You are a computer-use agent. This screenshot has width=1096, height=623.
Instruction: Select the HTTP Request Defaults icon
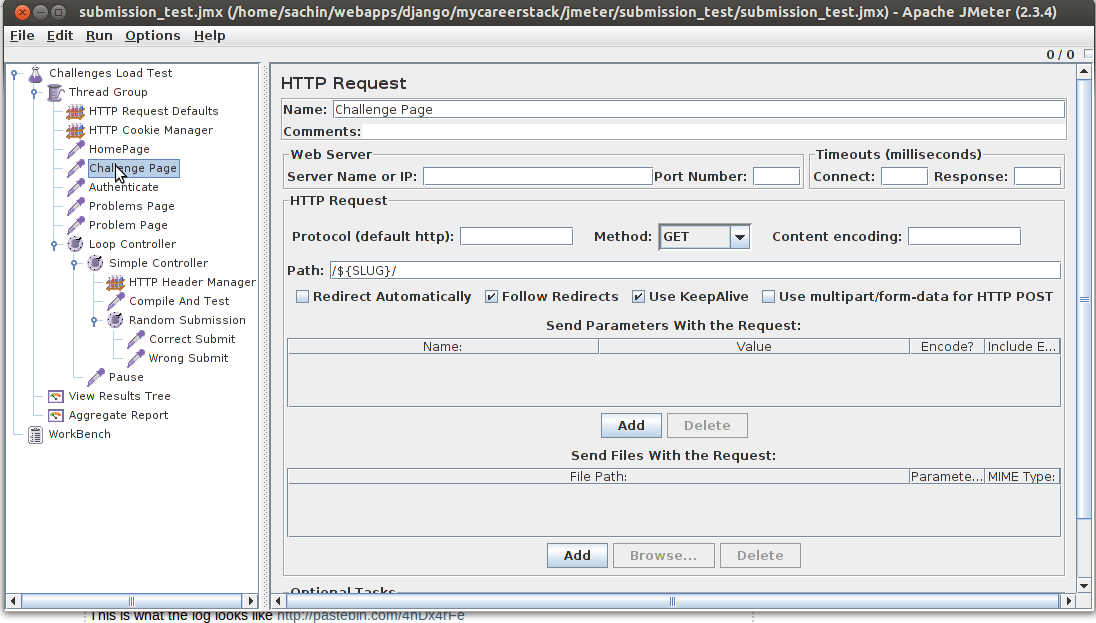(75, 111)
